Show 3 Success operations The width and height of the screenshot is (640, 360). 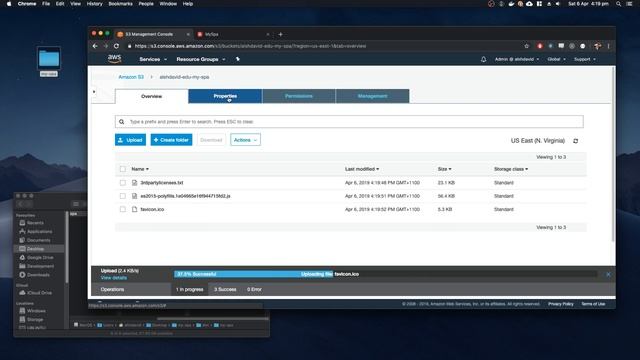225,289
